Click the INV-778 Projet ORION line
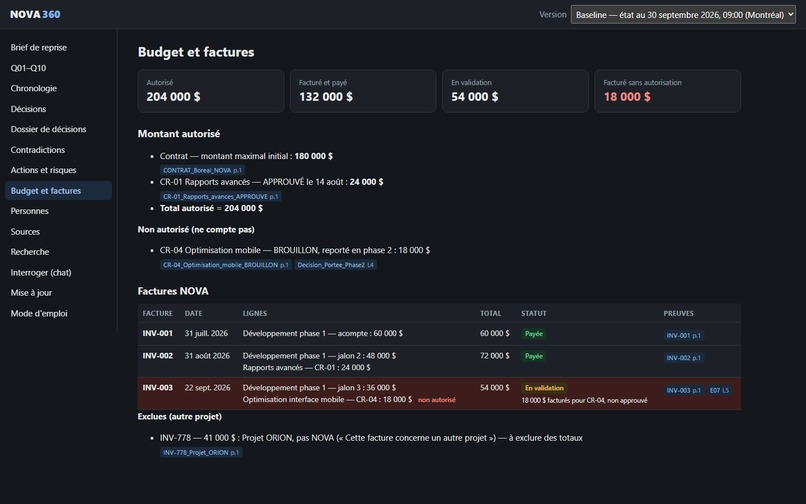This screenshot has height=504, width=806. click(x=371, y=438)
